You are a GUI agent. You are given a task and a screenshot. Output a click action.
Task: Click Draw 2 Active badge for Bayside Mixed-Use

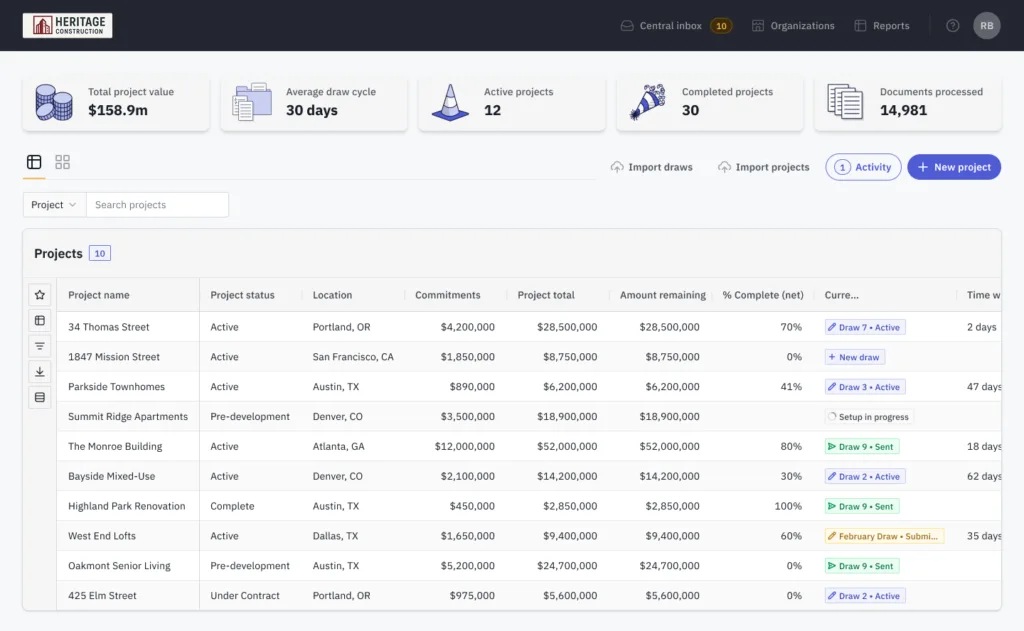point(865,477)
